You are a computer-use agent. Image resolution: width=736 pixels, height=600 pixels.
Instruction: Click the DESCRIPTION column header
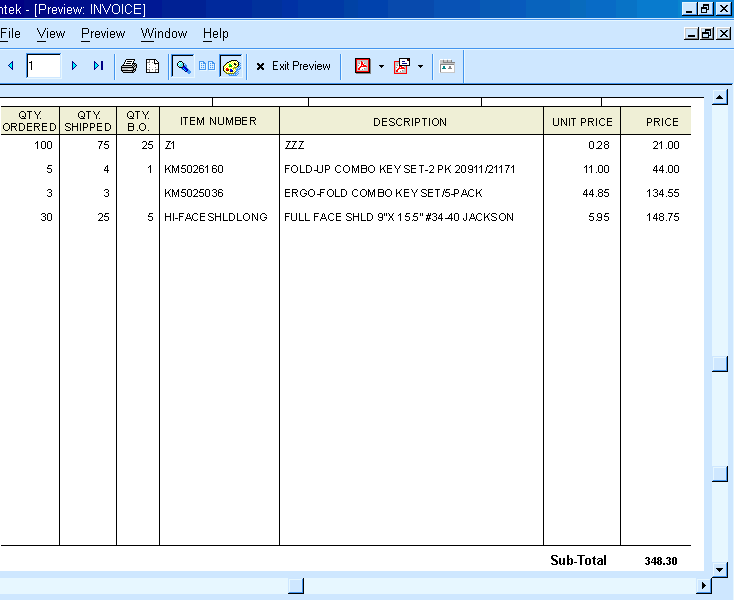[x=411, y=122]
